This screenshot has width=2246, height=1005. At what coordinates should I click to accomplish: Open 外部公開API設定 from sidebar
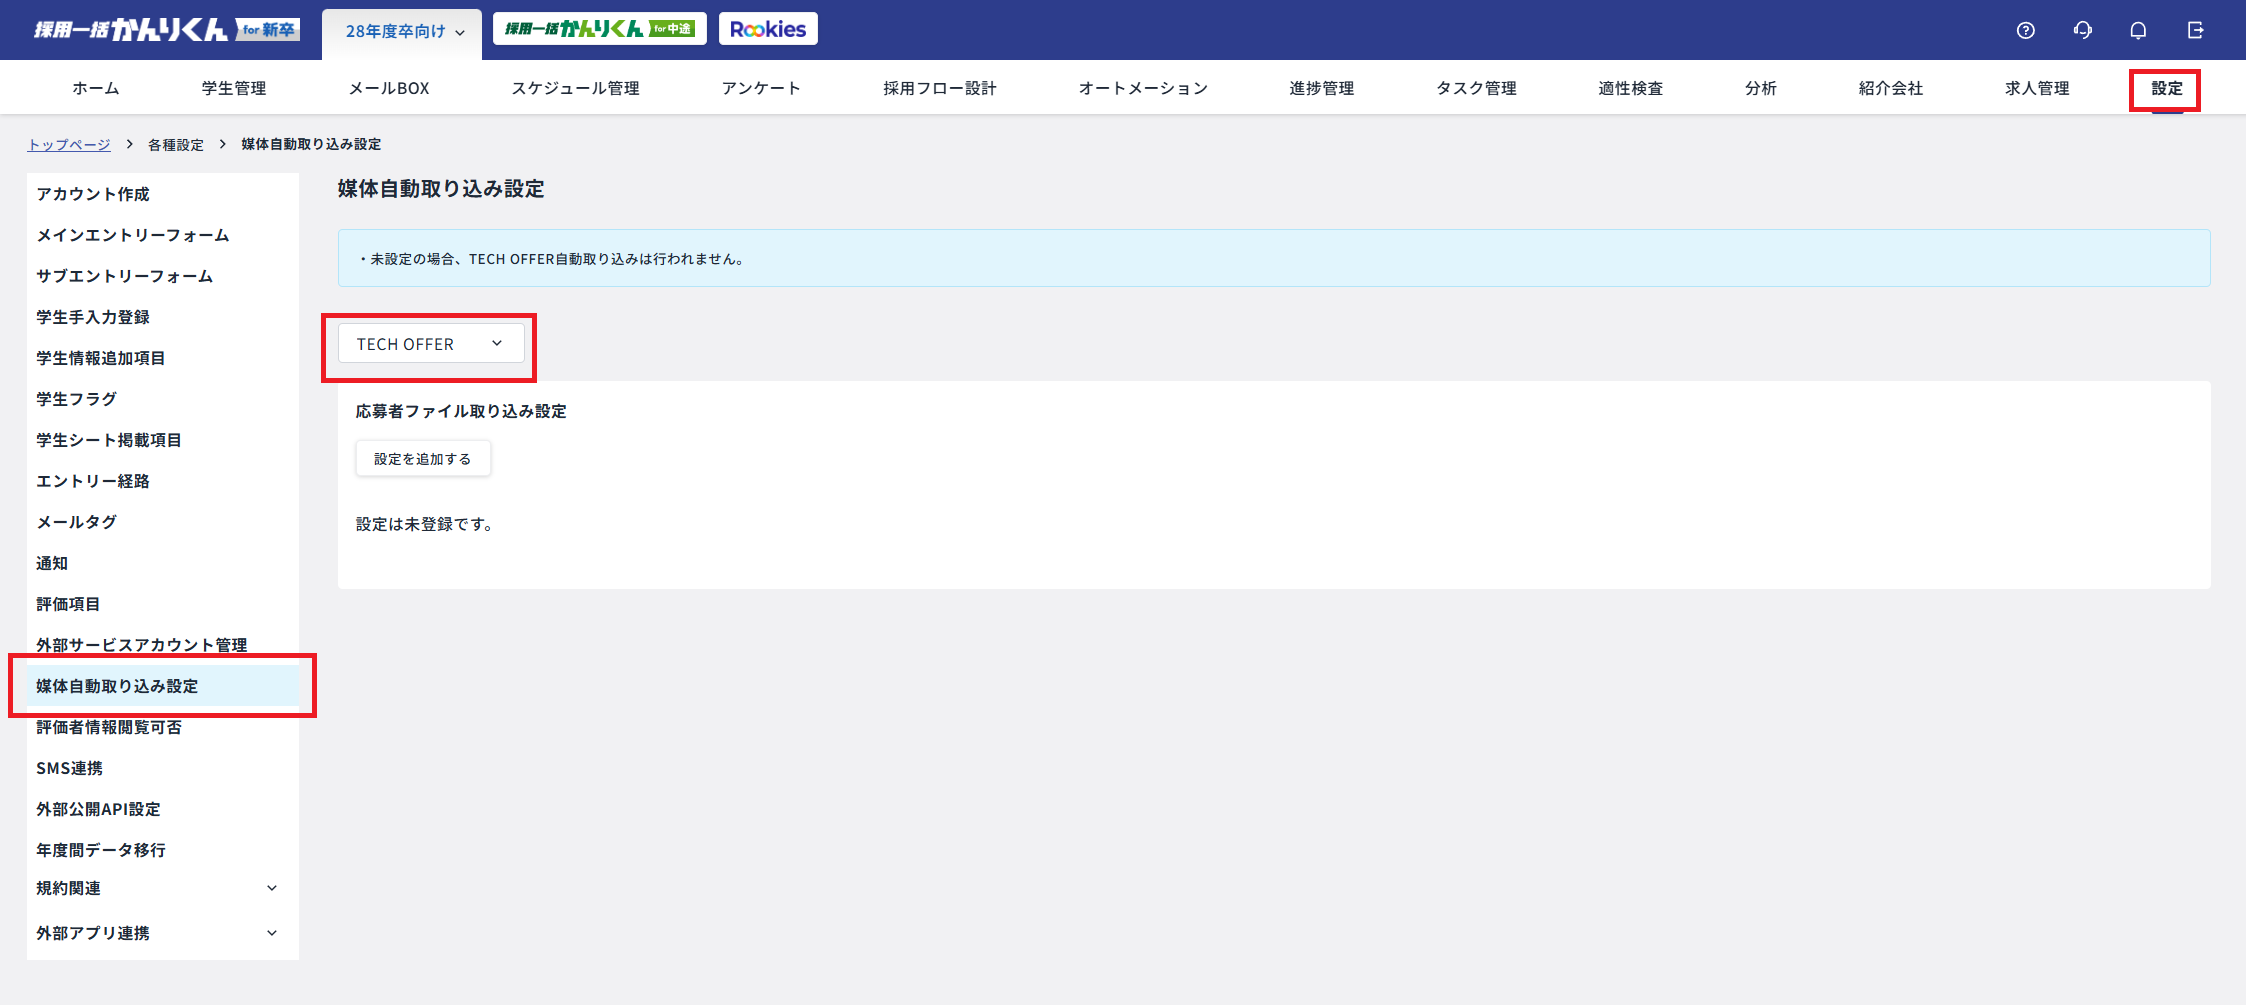pos(97,809)
